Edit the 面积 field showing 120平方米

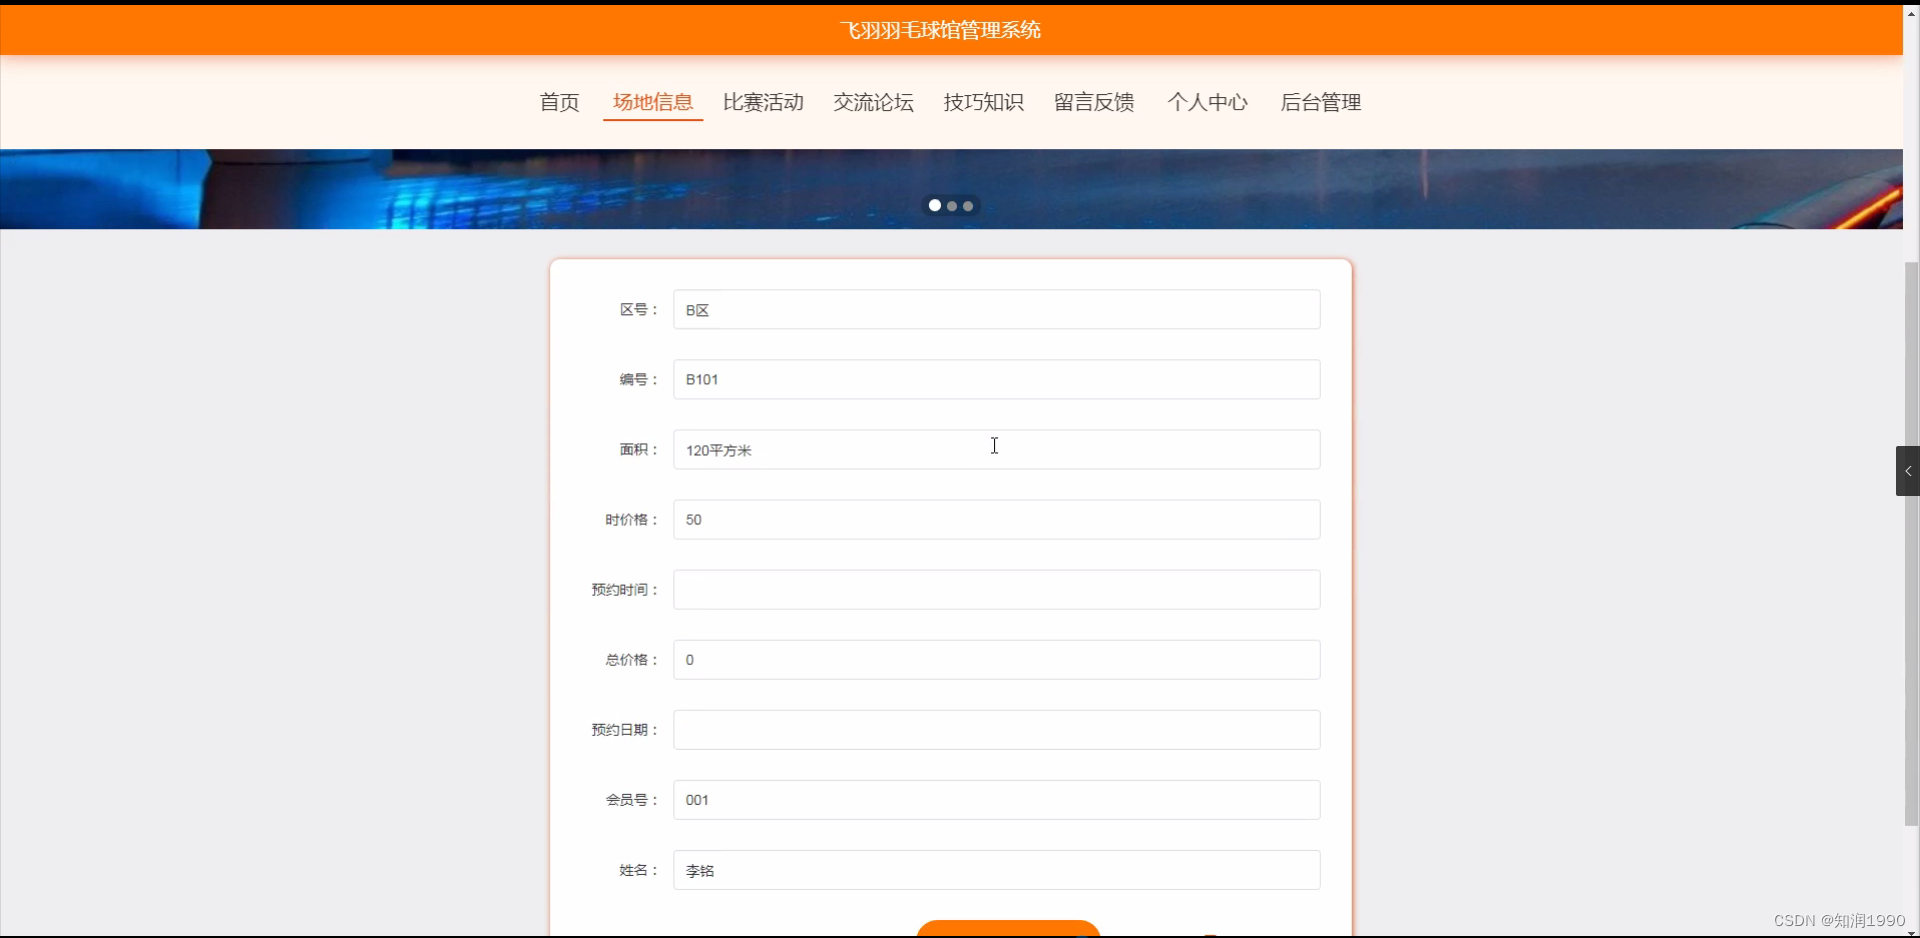995,449
